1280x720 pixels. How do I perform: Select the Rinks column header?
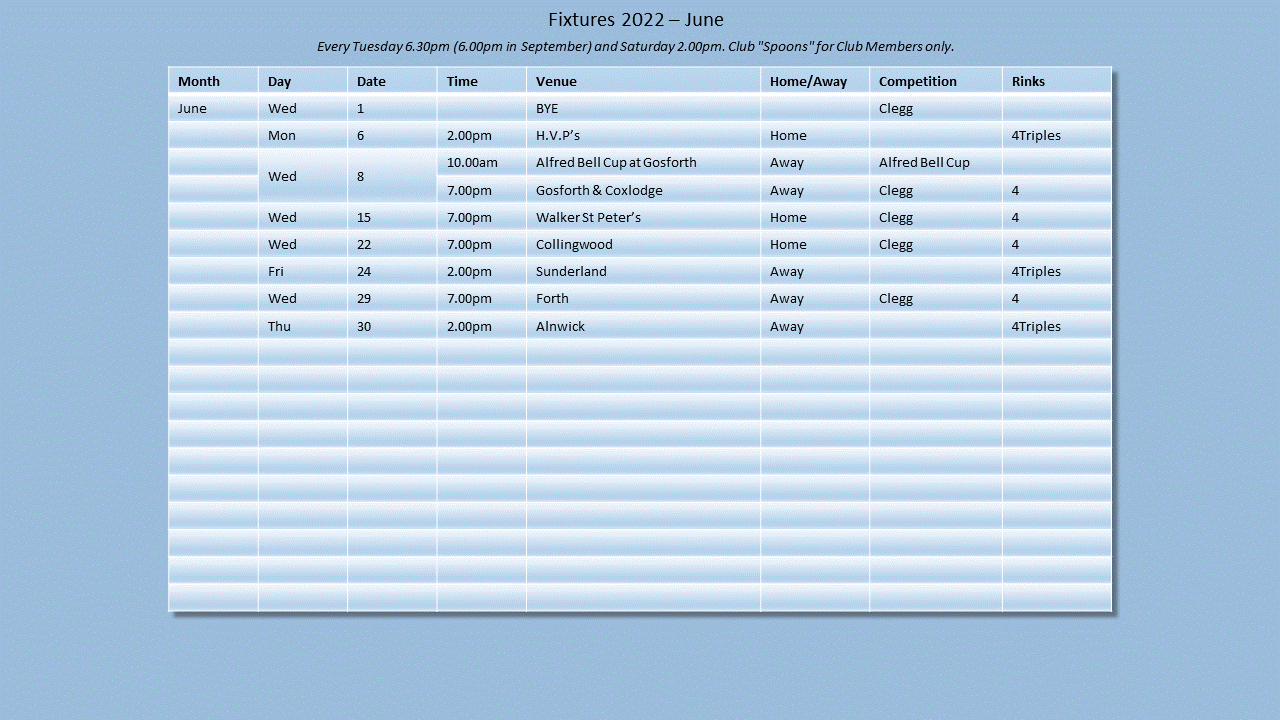[1028, 81]
